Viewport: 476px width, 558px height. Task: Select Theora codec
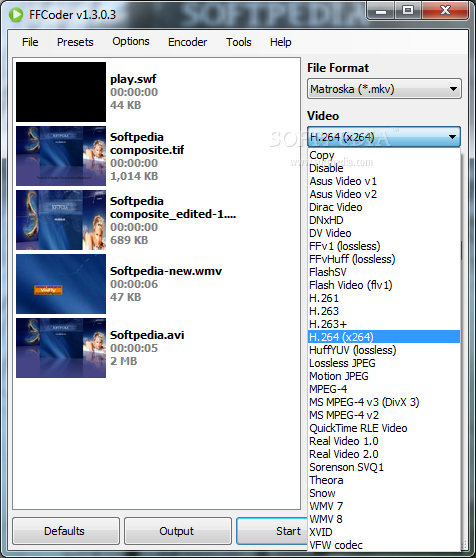pos(384,480)
